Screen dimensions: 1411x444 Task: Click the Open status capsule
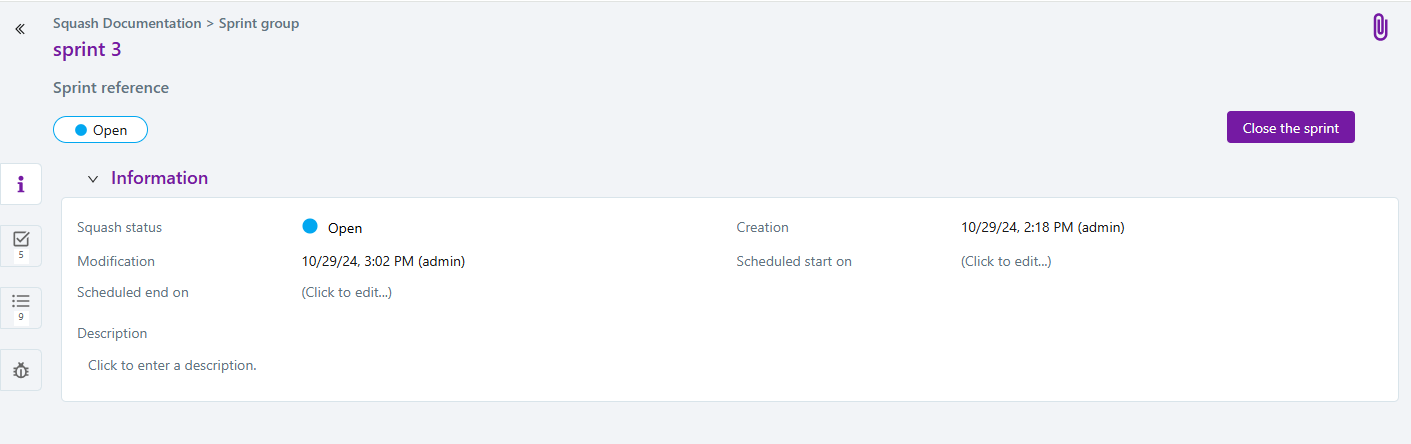[x=100, y=130]
